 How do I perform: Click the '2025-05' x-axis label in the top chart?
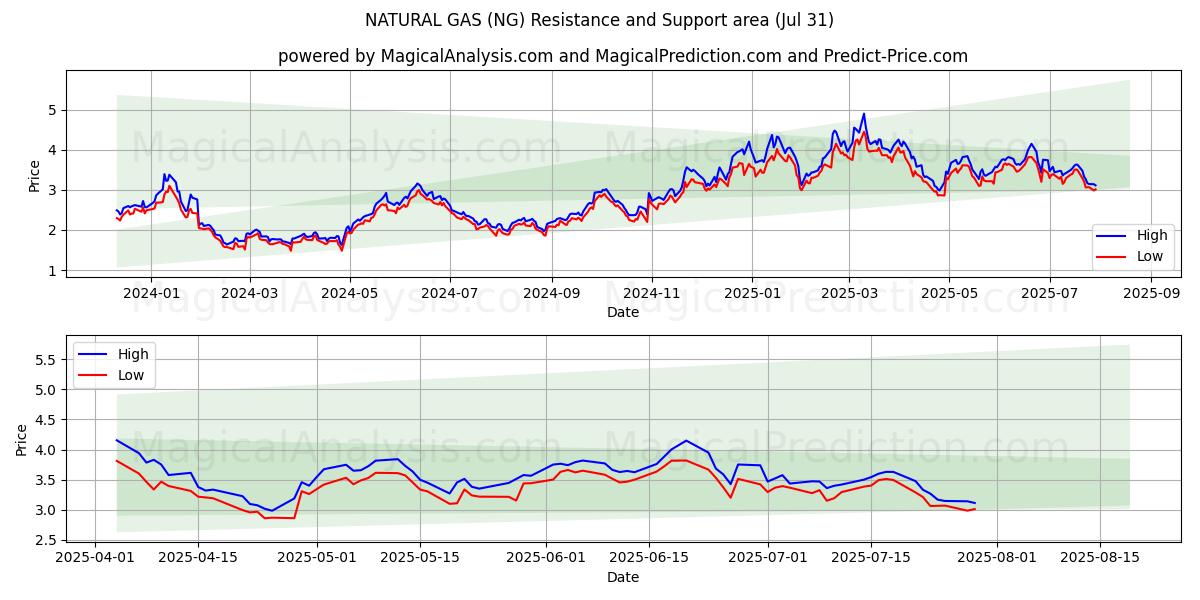tap(948, 294)
